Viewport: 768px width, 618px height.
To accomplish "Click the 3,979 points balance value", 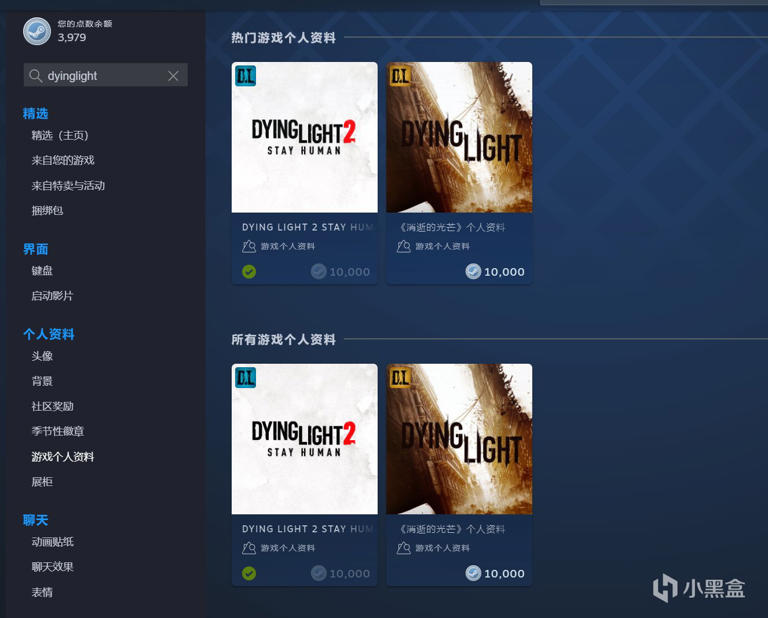I will point(72,37).
